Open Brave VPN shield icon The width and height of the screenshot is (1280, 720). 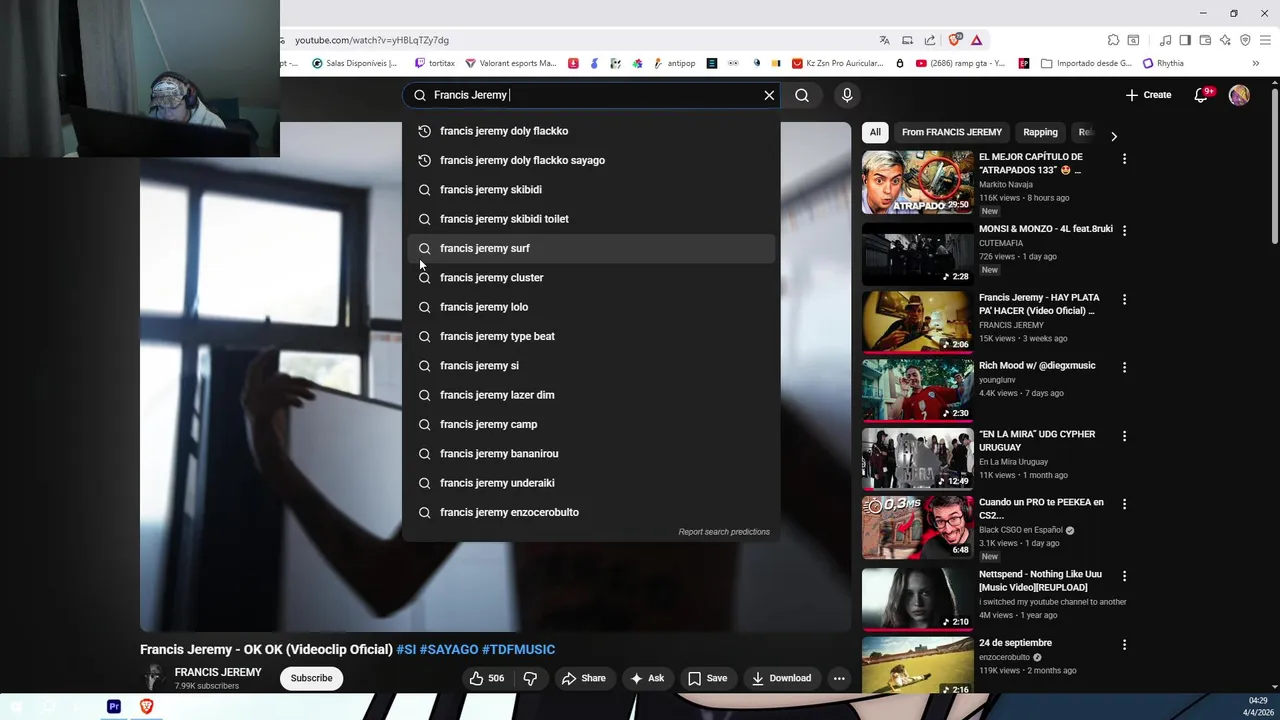tap(1245, 40)
